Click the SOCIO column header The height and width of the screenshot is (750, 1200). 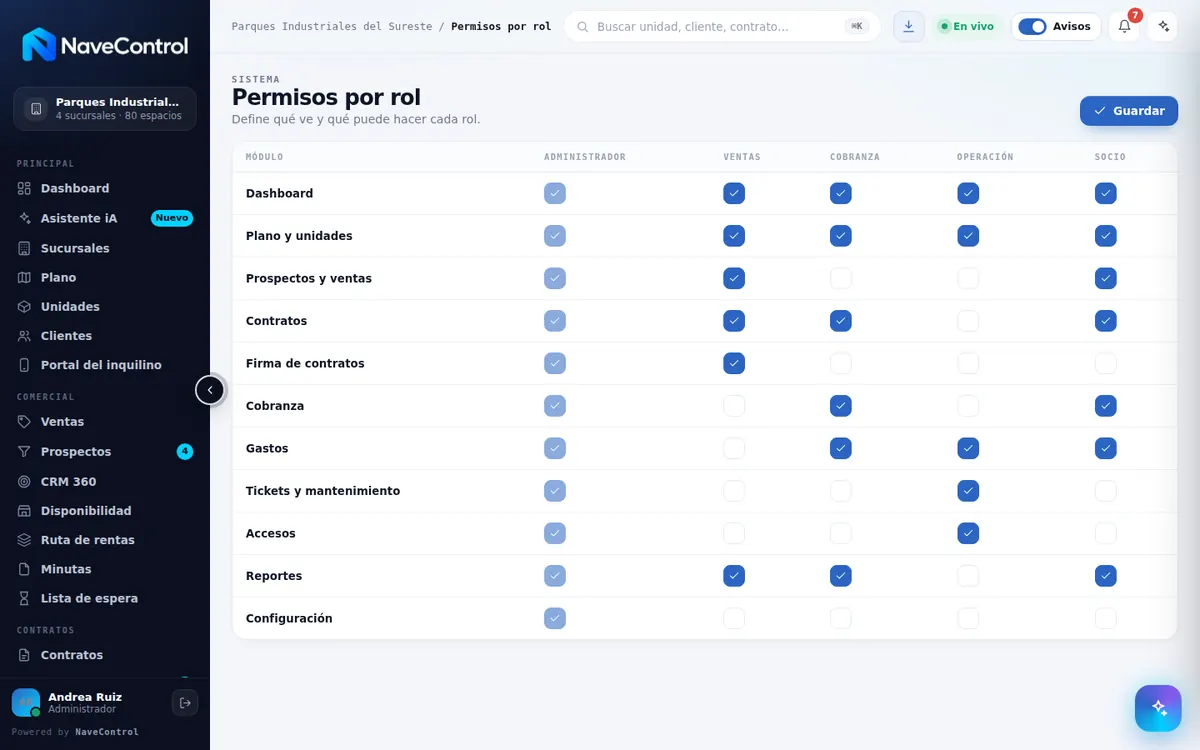(1110, 157)
